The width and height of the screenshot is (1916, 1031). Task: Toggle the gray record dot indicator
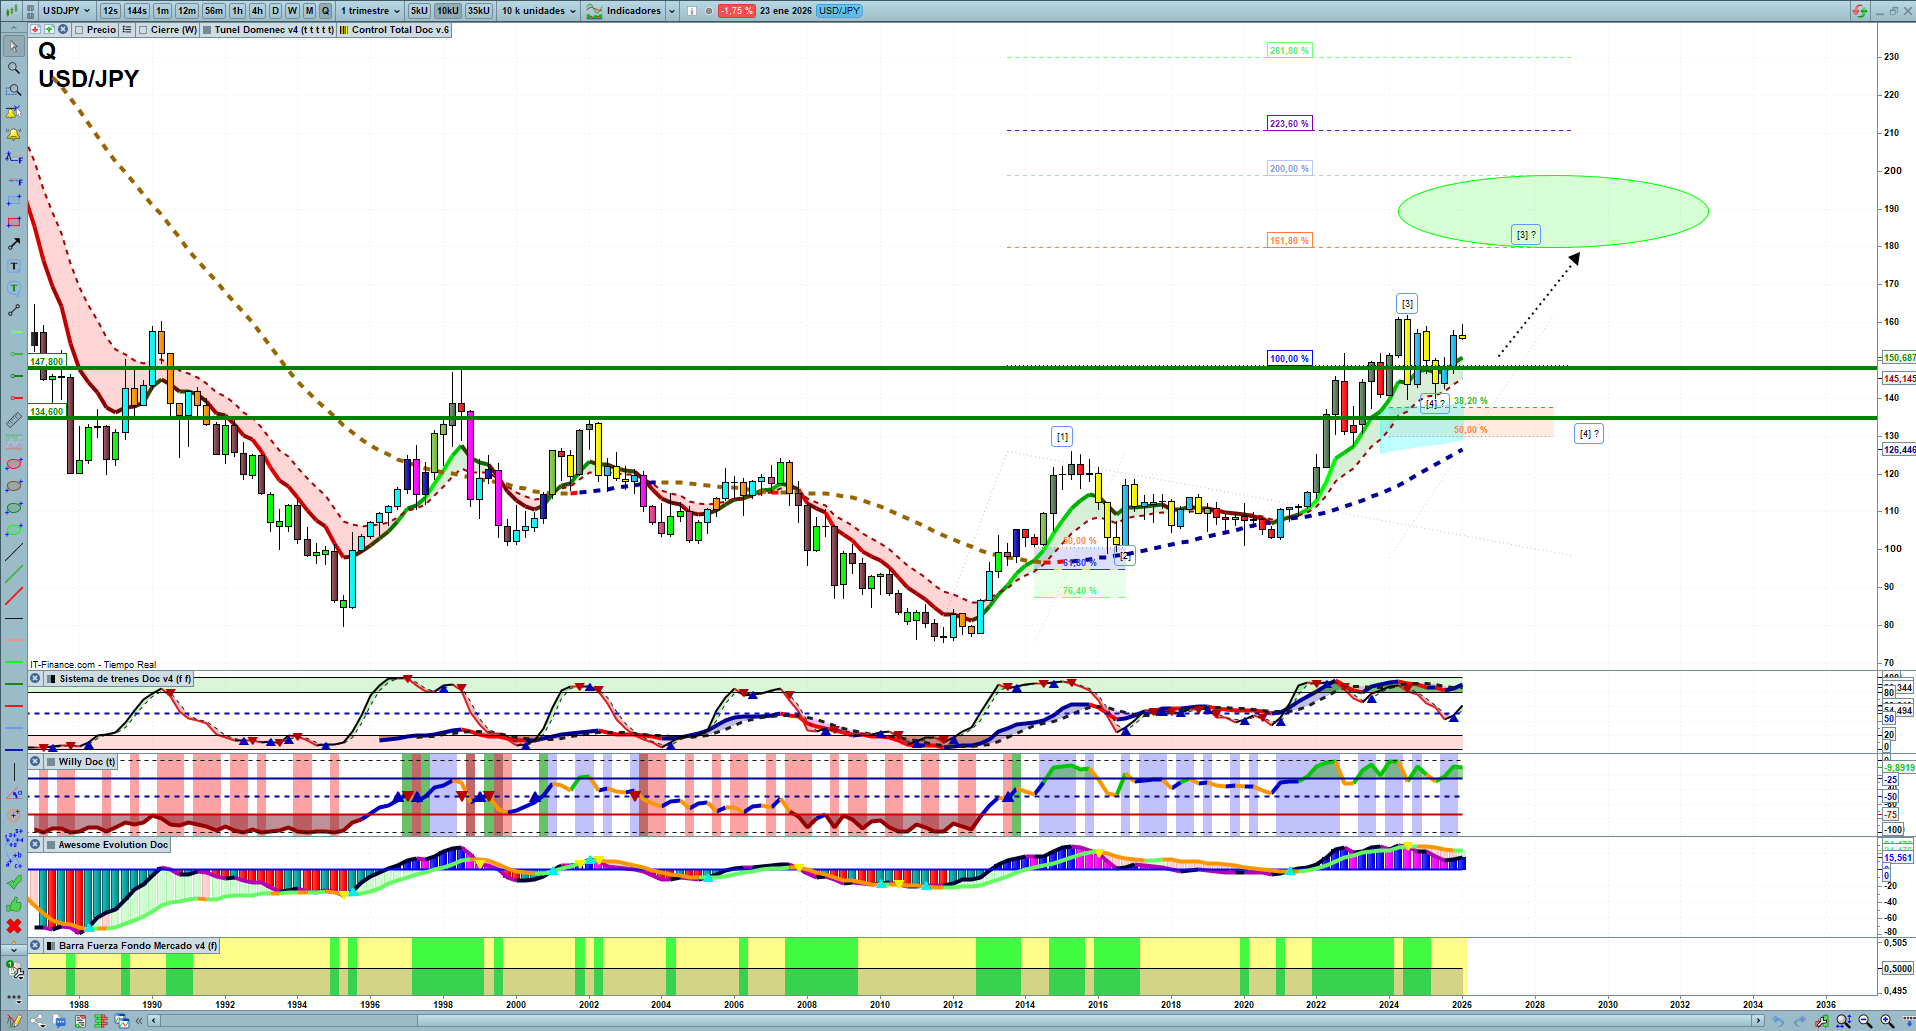coord(709,11)
